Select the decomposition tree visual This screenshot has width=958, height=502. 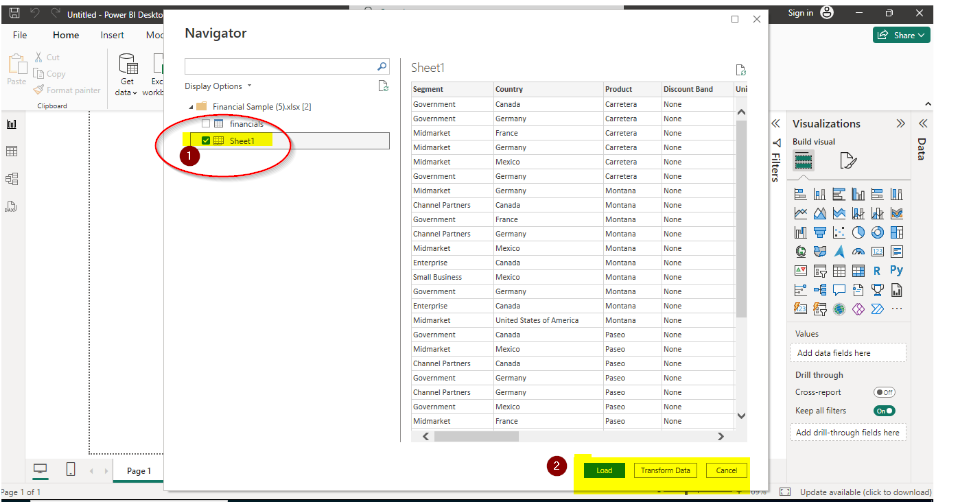pos(819,290)
